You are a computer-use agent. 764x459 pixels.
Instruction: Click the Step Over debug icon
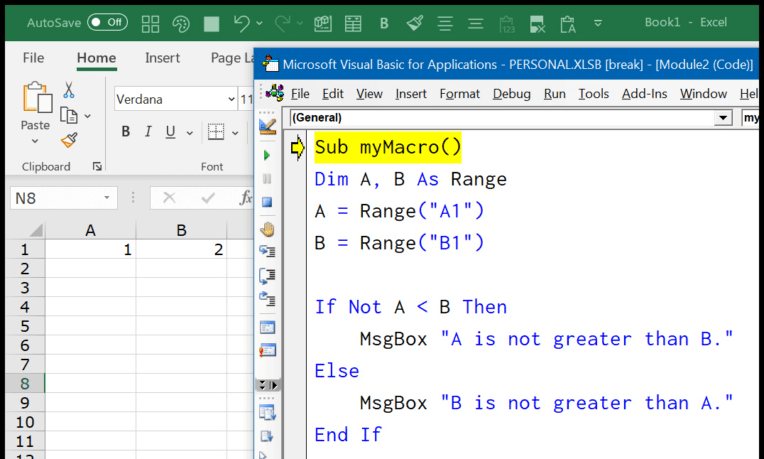[267, 275]
